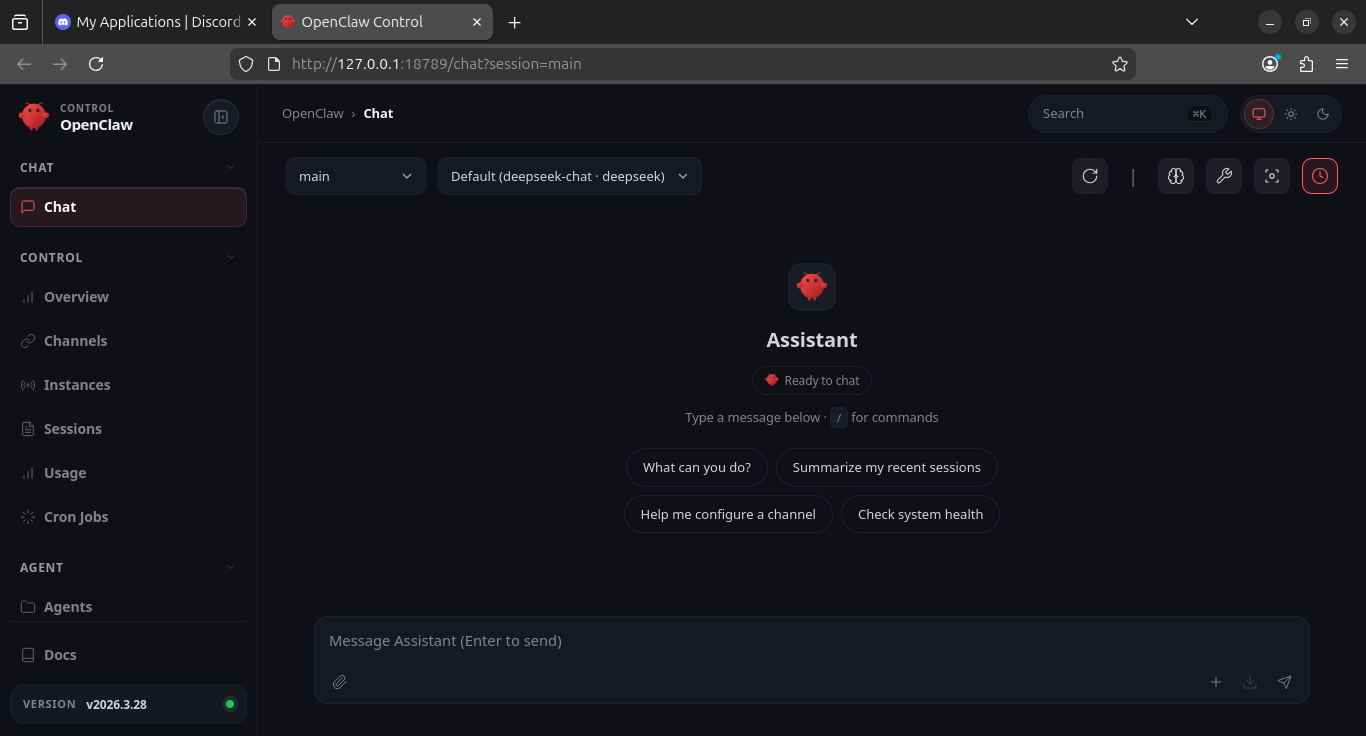Click the What can you do? suggestion
This screenshot has height=736, width=1366.
pyautogui.click(x=696, y=467)
